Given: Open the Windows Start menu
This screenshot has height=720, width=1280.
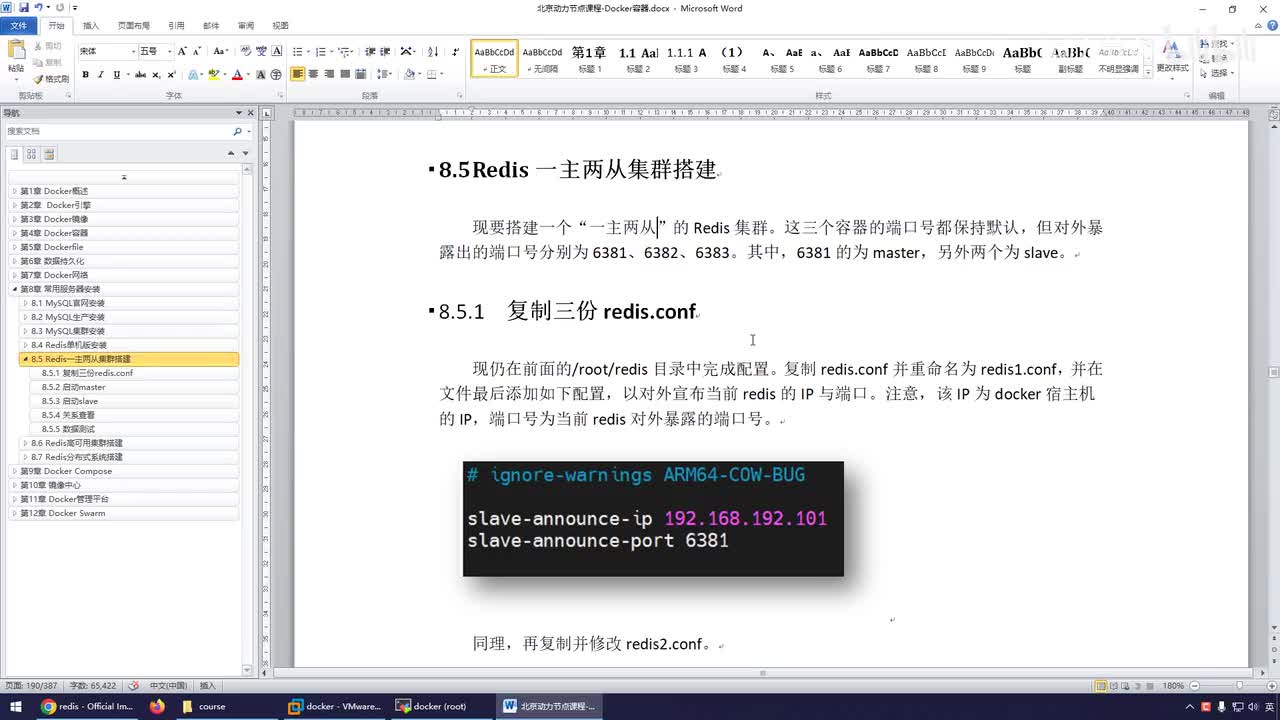Looking at the screenshot, I should tap(15, 706).
